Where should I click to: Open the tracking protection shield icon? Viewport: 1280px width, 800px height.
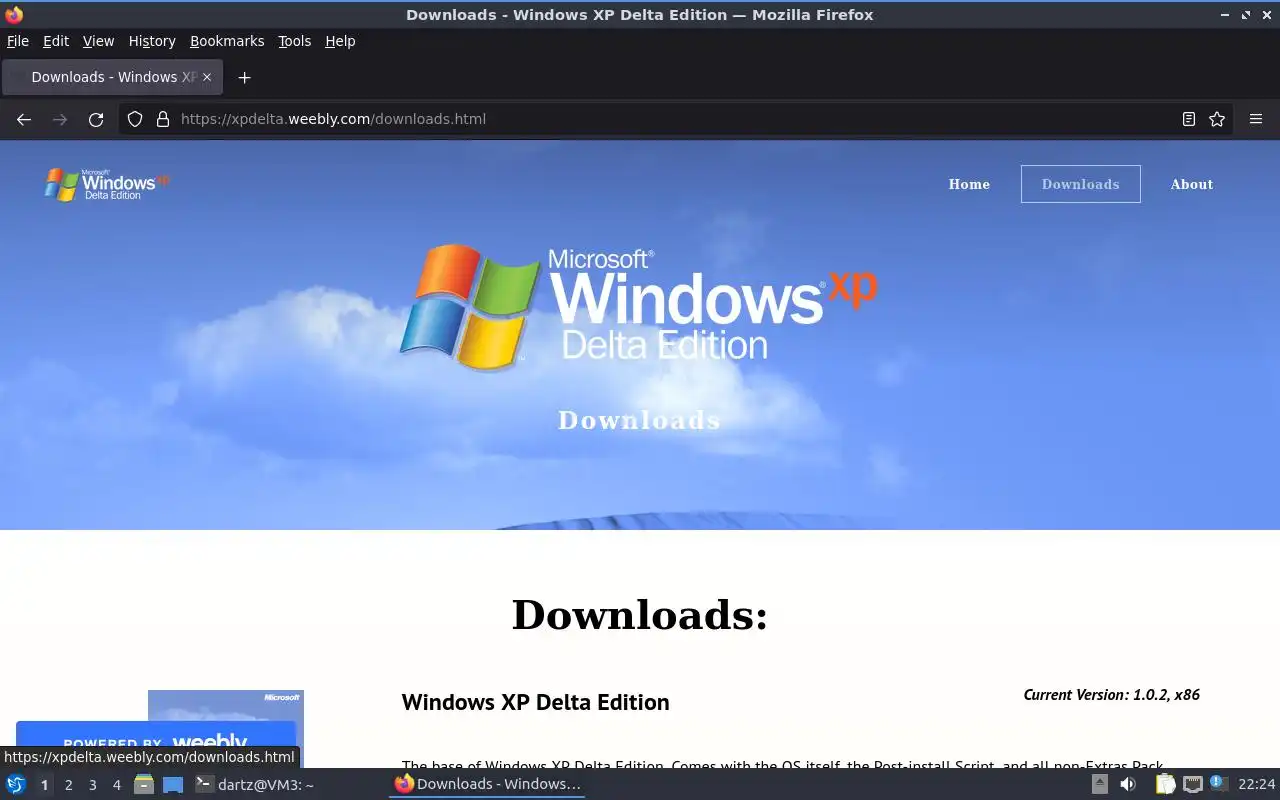point(135,119)
